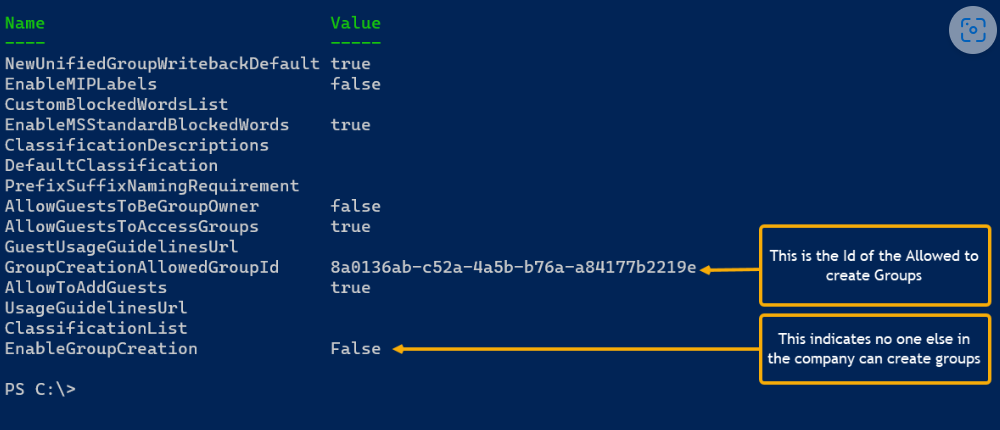The height and width of the screenshot is (430, 1000).
Task: Select the CustomBlockedWordsList entry
Action: coord(116,104)
